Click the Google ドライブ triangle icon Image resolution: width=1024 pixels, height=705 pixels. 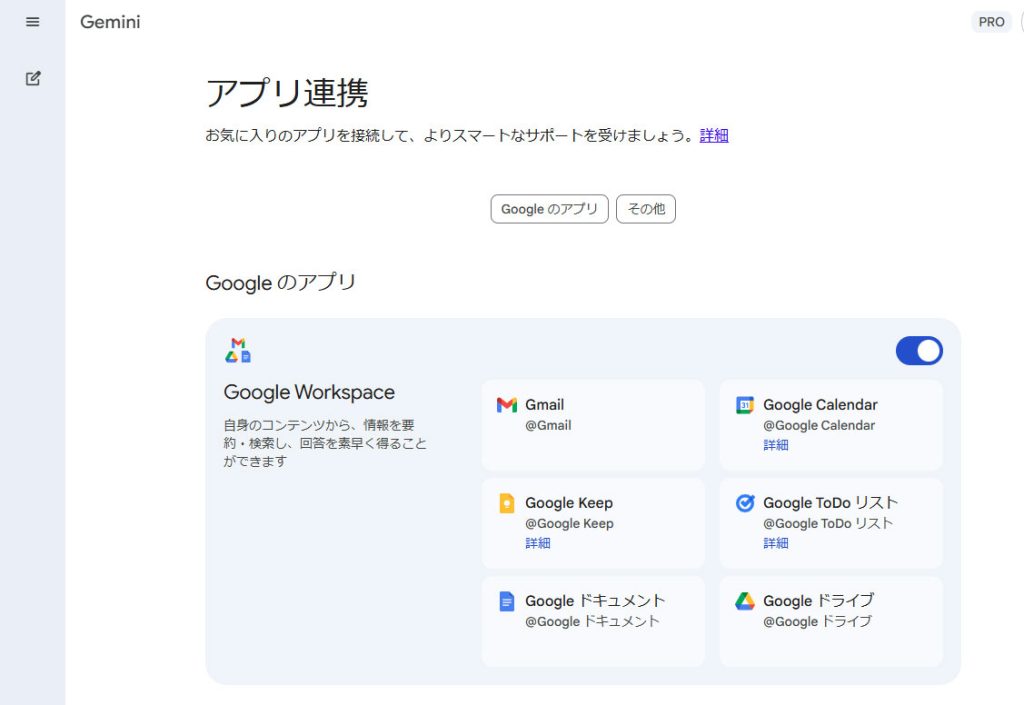click(745, 601)
